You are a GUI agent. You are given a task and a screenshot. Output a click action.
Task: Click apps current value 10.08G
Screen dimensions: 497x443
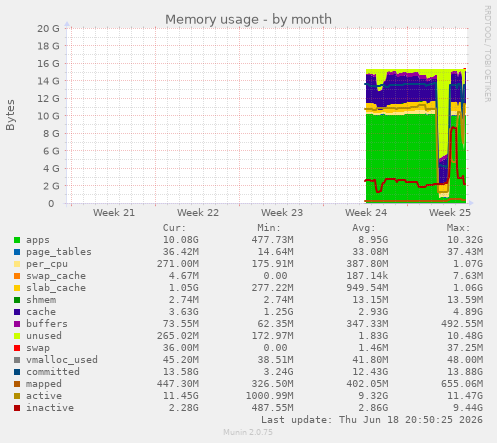[181, 240]
